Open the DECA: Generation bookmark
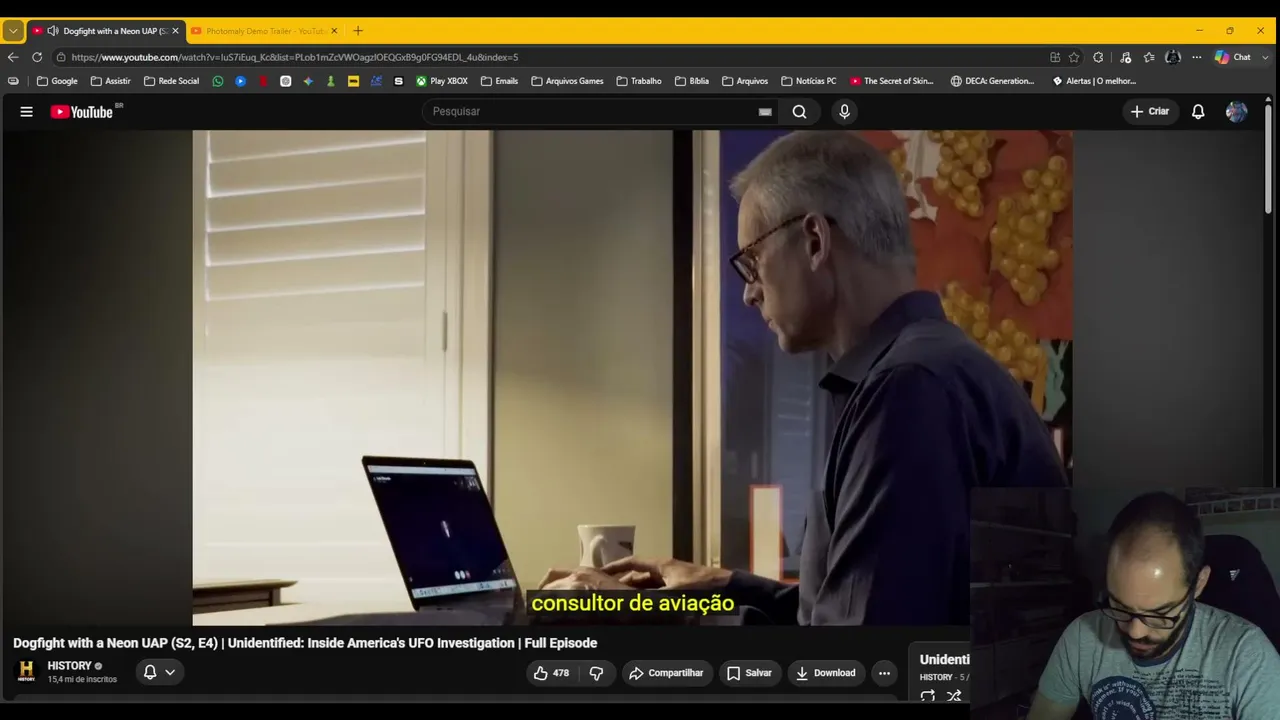 [x=993, y=81]
